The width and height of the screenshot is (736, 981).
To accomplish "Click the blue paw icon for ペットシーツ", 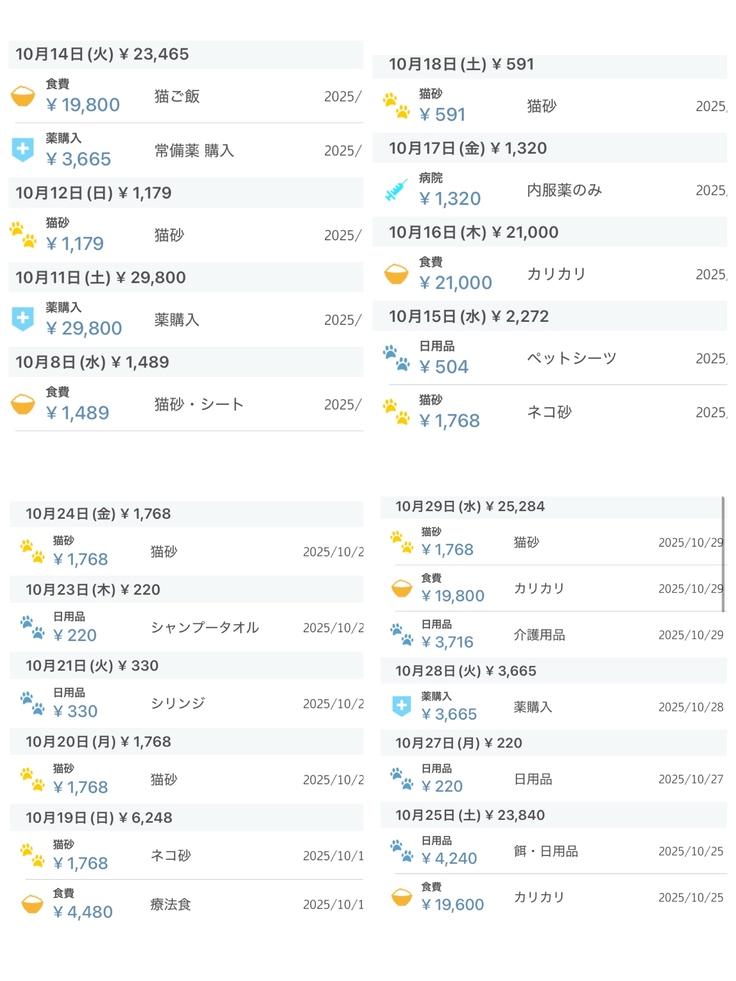I will coord(396,358).
